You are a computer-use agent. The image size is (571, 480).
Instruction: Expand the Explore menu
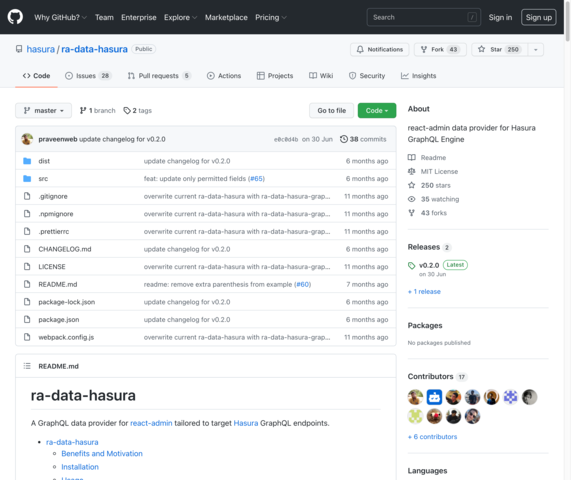tap(180, 17)
